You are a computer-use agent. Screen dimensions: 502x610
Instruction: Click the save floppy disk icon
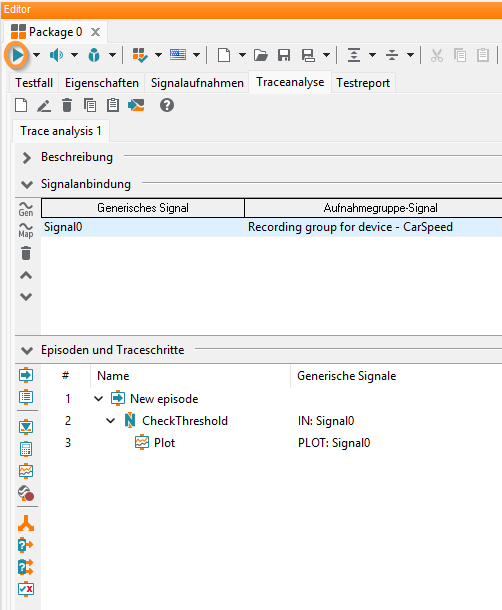[x=284, y=55]
